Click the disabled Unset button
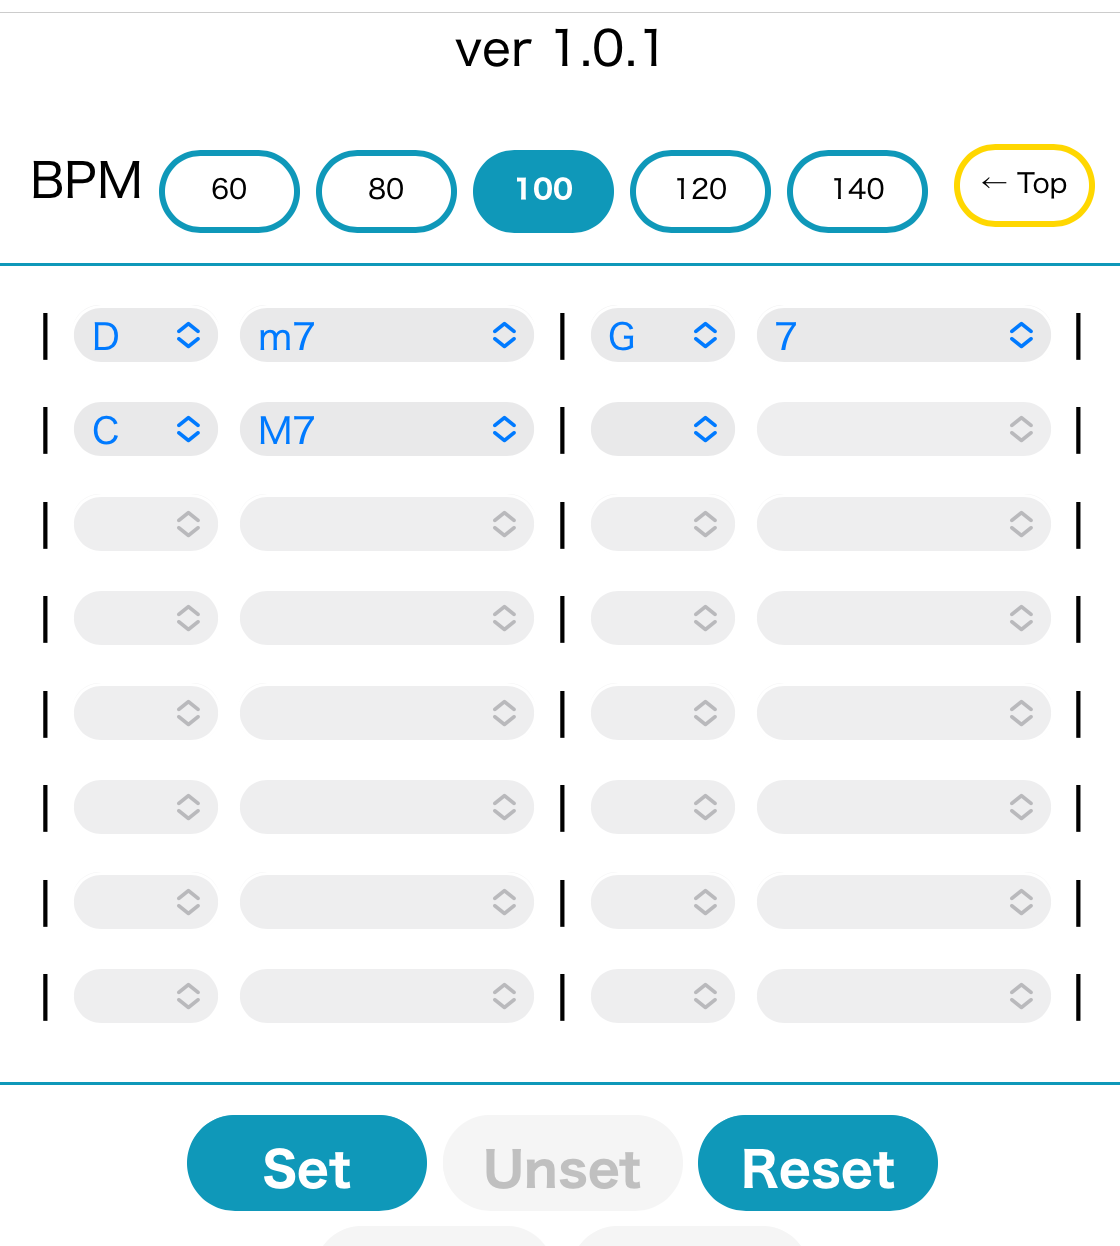Screen dimensions: 1120x1246 point(562,1163)
